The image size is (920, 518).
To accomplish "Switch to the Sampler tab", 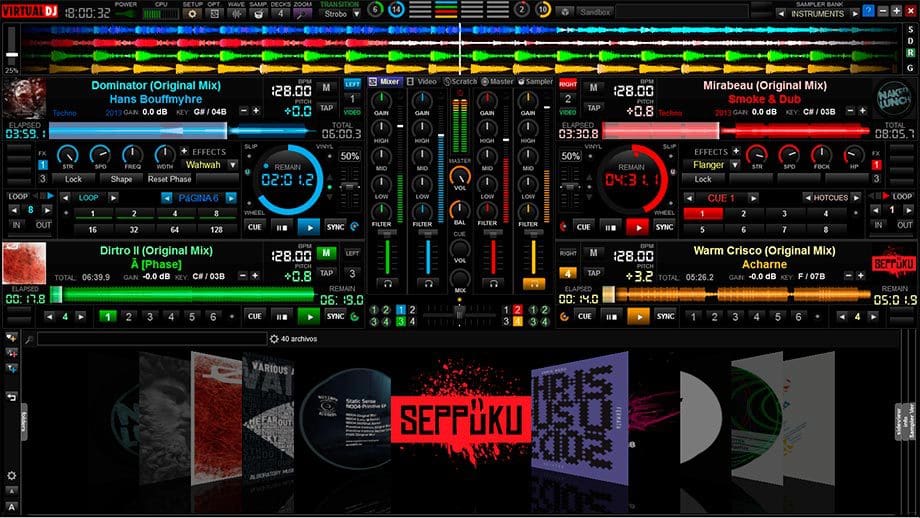I will click(535, 82).
